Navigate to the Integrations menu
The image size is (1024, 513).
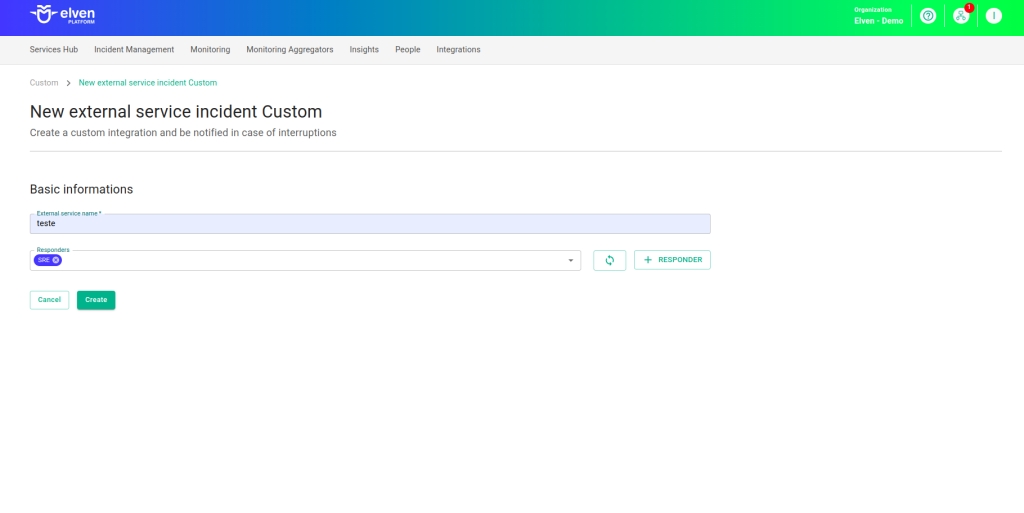pyautogui.click(x=458, y=49)
